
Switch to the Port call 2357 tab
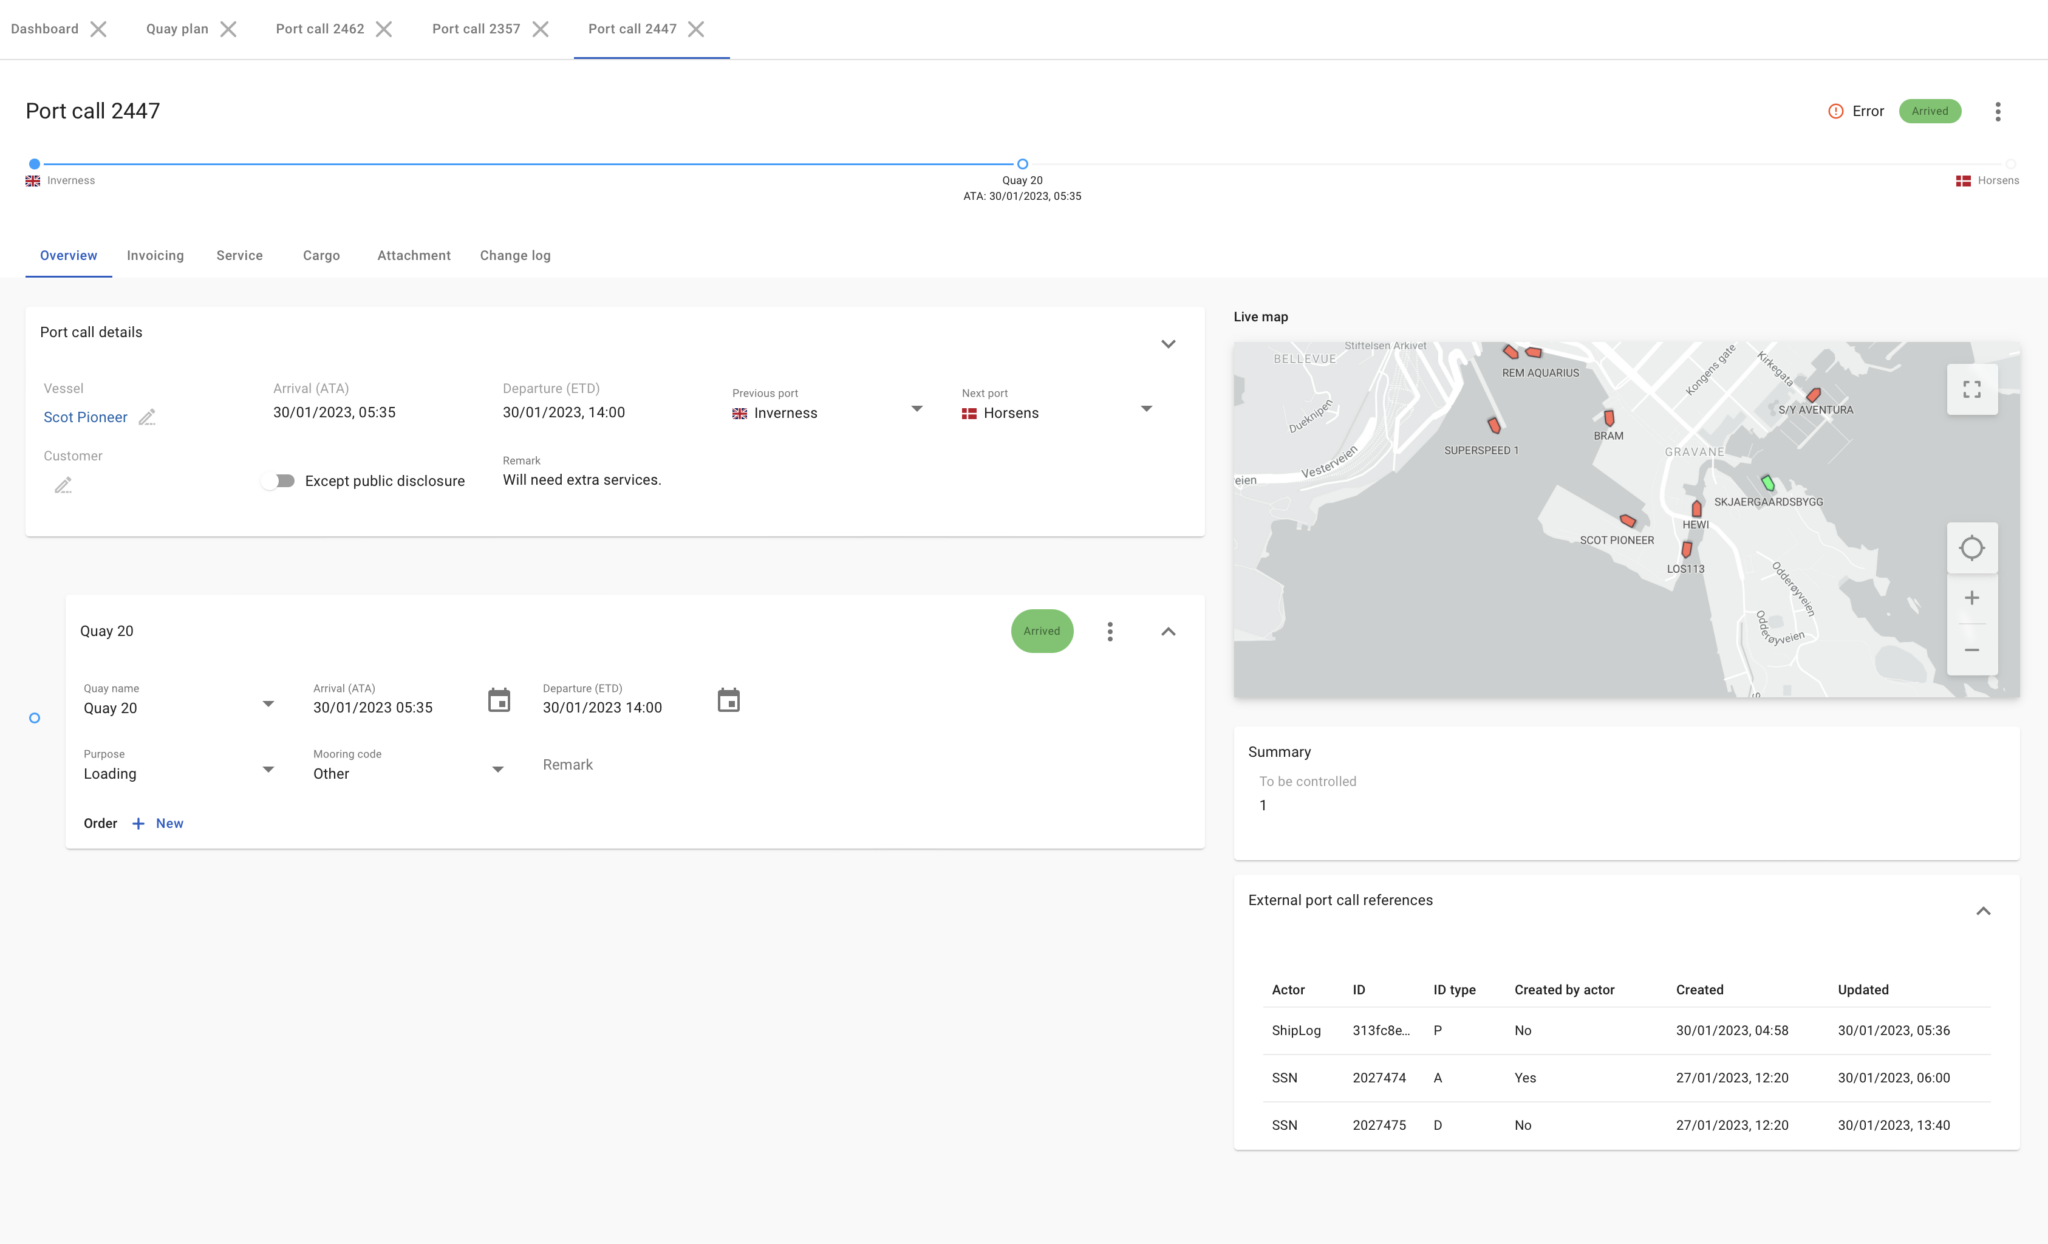pos(476,29)
